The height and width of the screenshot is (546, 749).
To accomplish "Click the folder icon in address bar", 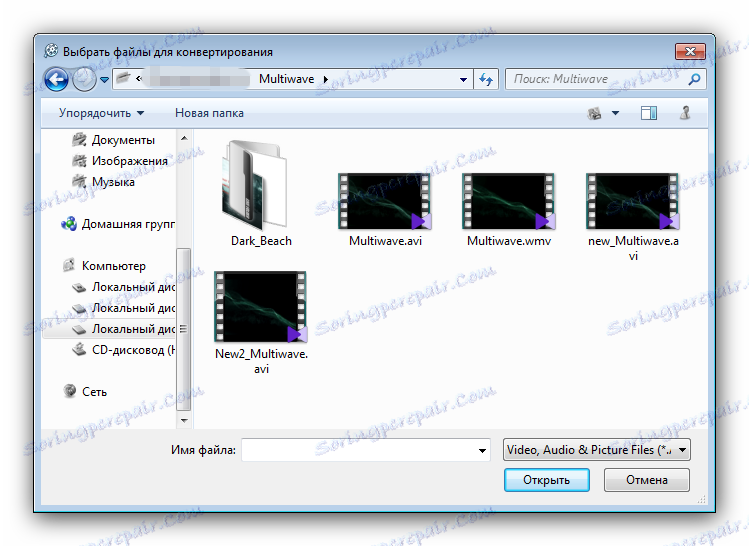I will pos(123,78).
